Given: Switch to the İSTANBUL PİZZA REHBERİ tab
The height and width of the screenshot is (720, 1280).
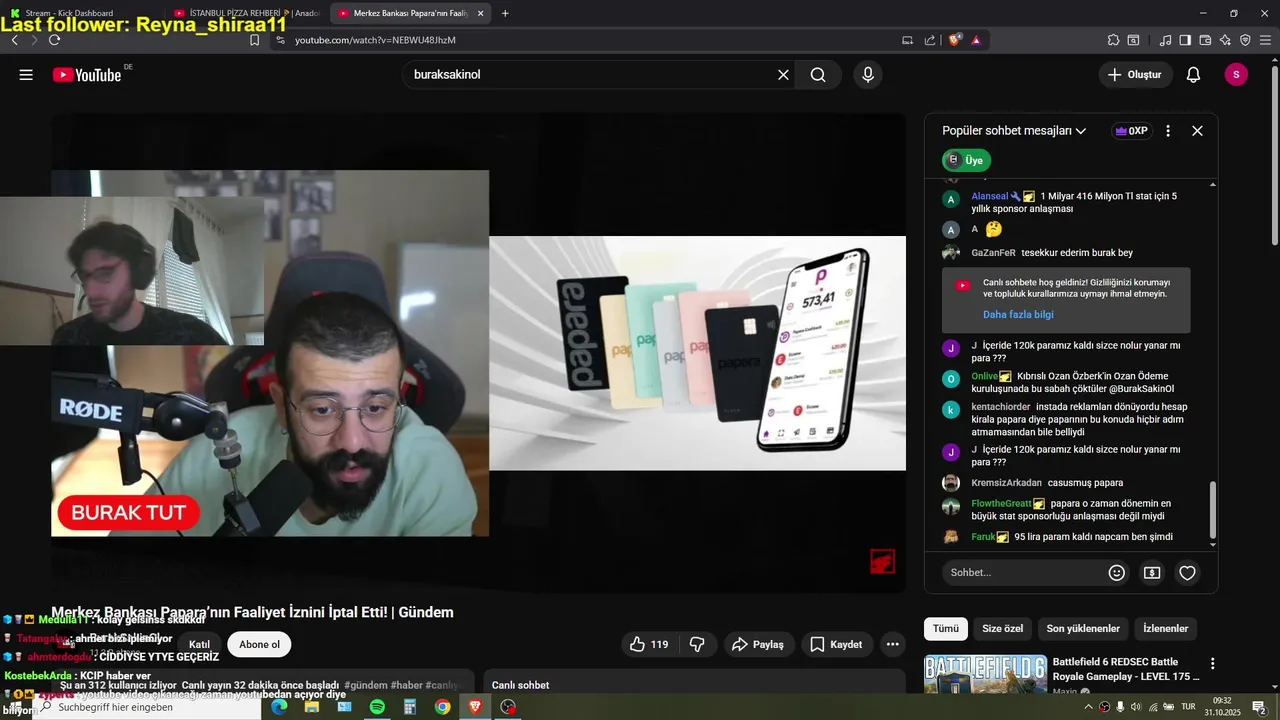Looking at the screenshot, I should (246, 13).
